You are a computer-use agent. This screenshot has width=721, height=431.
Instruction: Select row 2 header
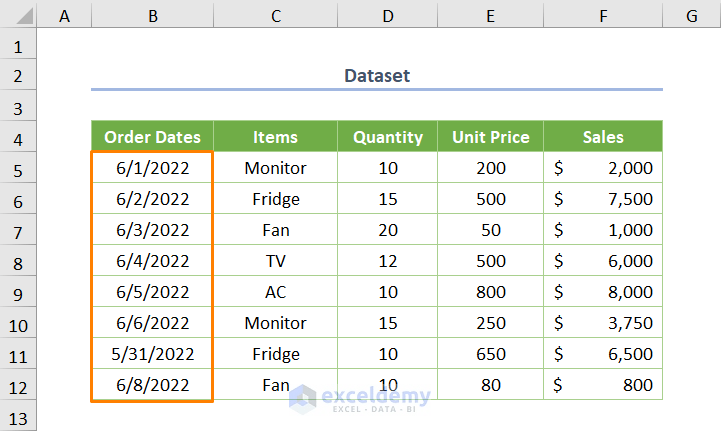[x=18, y=75]
